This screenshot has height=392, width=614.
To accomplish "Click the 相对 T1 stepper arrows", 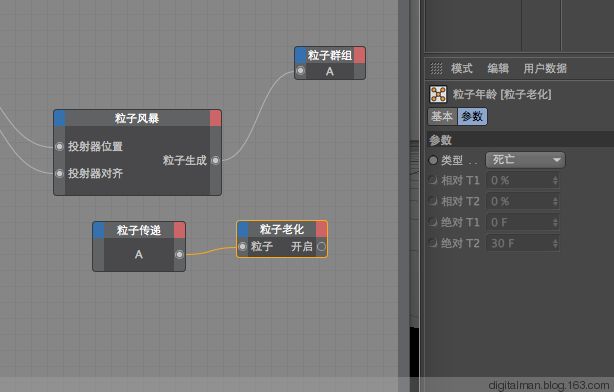I will tap(555, 181).
